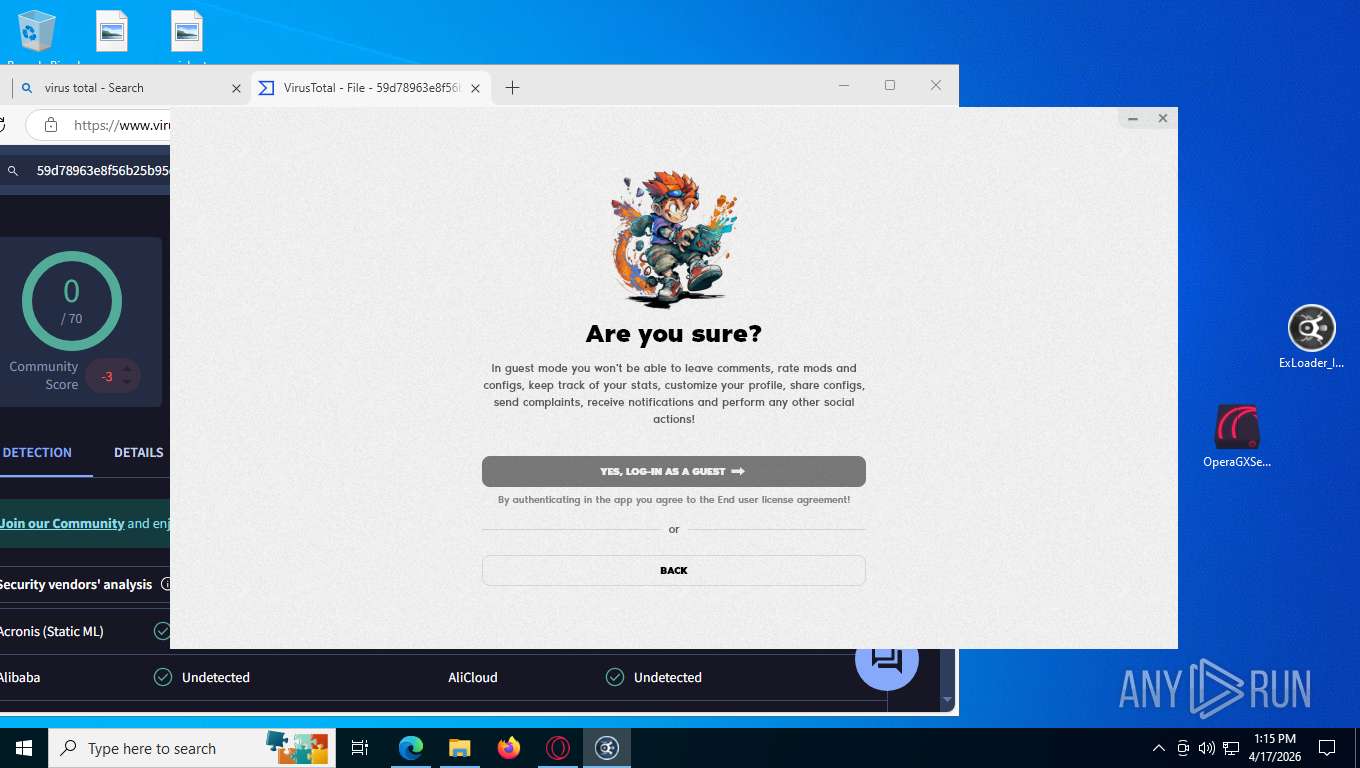Screen dimensions: 1360x768
Task: Open the DETAILS tab on VirusTotal
Action: [138, 452]
